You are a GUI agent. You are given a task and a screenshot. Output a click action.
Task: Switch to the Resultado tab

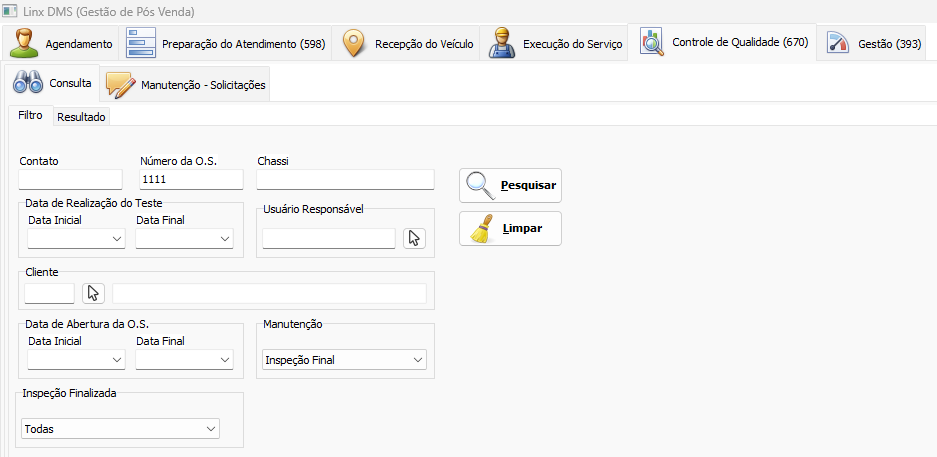coord(81,117)
